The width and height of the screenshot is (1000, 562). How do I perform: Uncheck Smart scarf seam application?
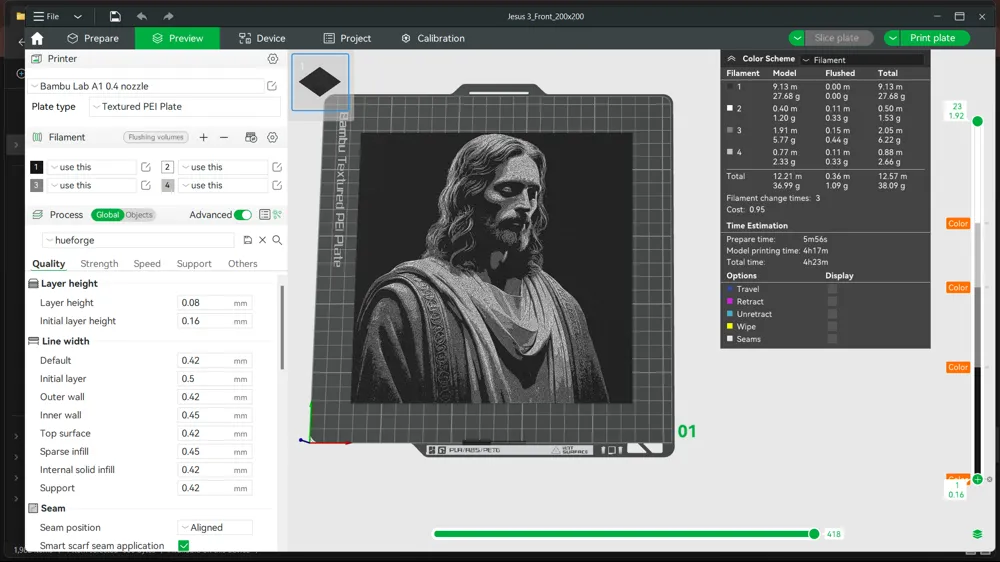184,545
